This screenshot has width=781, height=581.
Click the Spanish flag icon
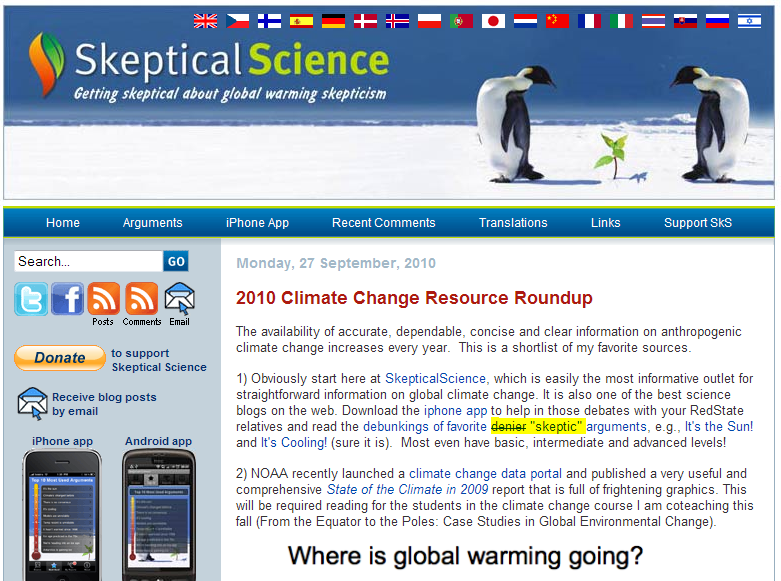click(301, 20)
